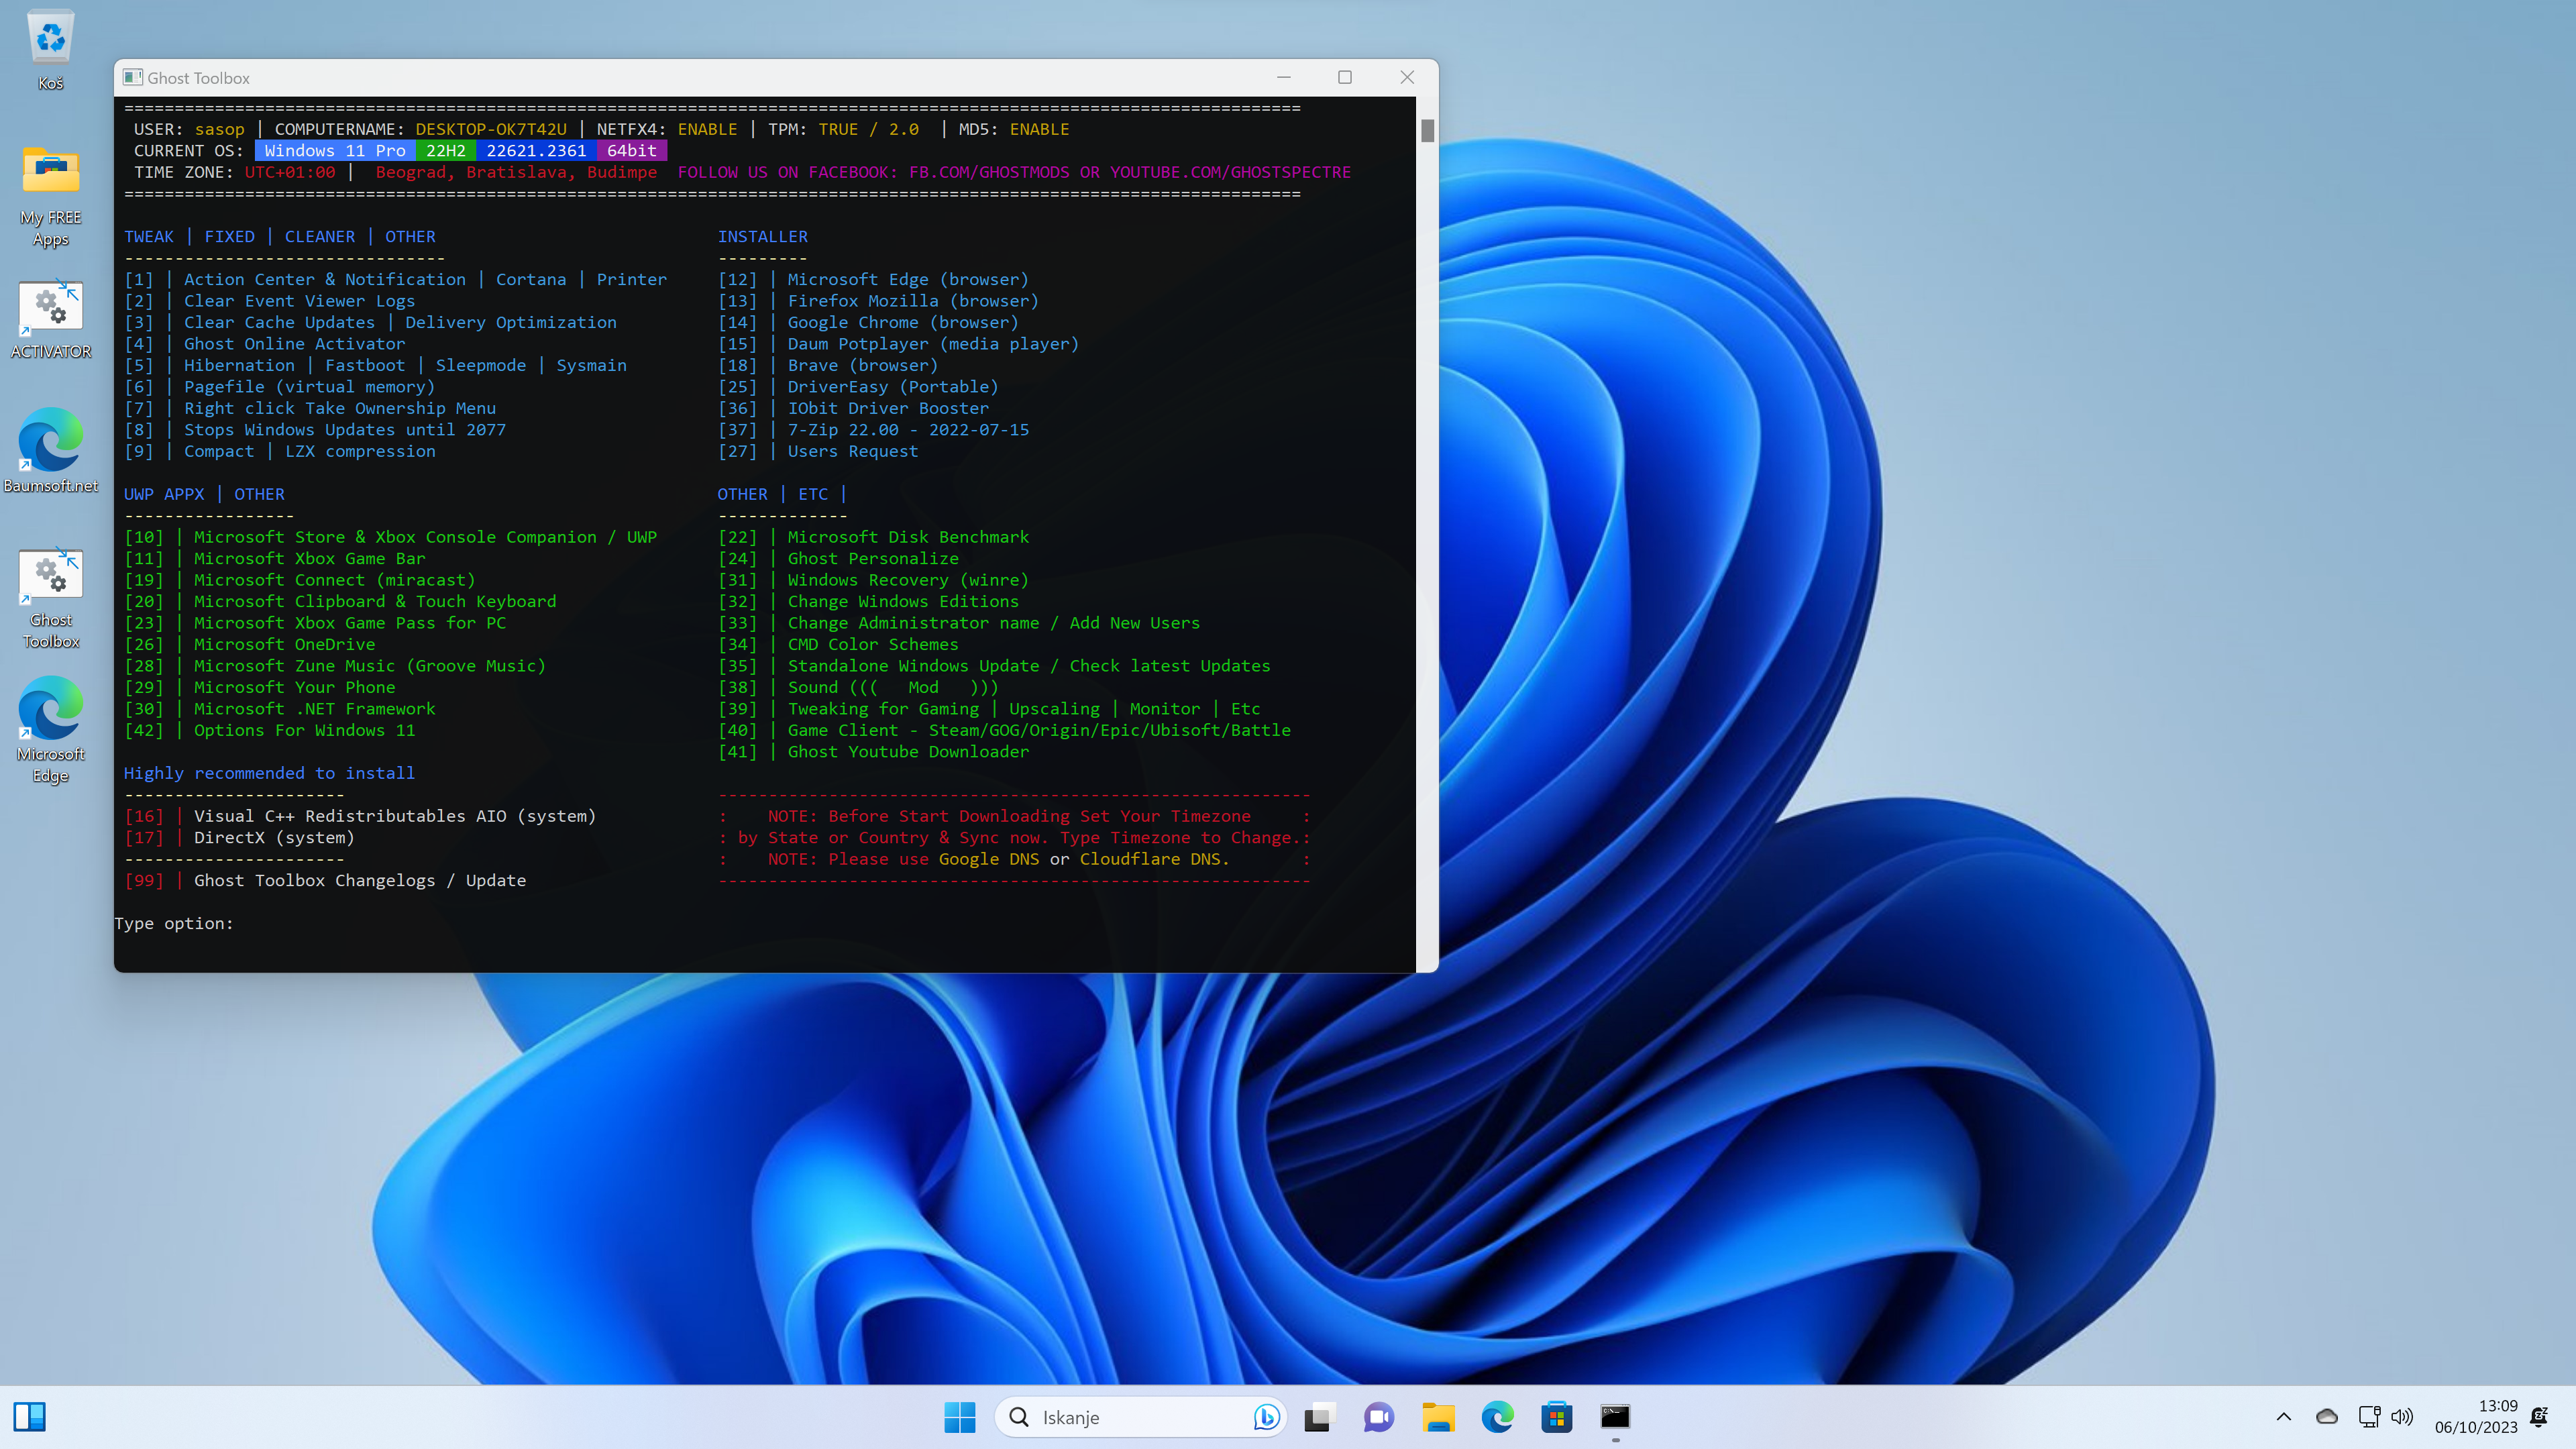2576x1449 pixels.
Task: Open the volume speaker tray icon
Action: 2402,1416
